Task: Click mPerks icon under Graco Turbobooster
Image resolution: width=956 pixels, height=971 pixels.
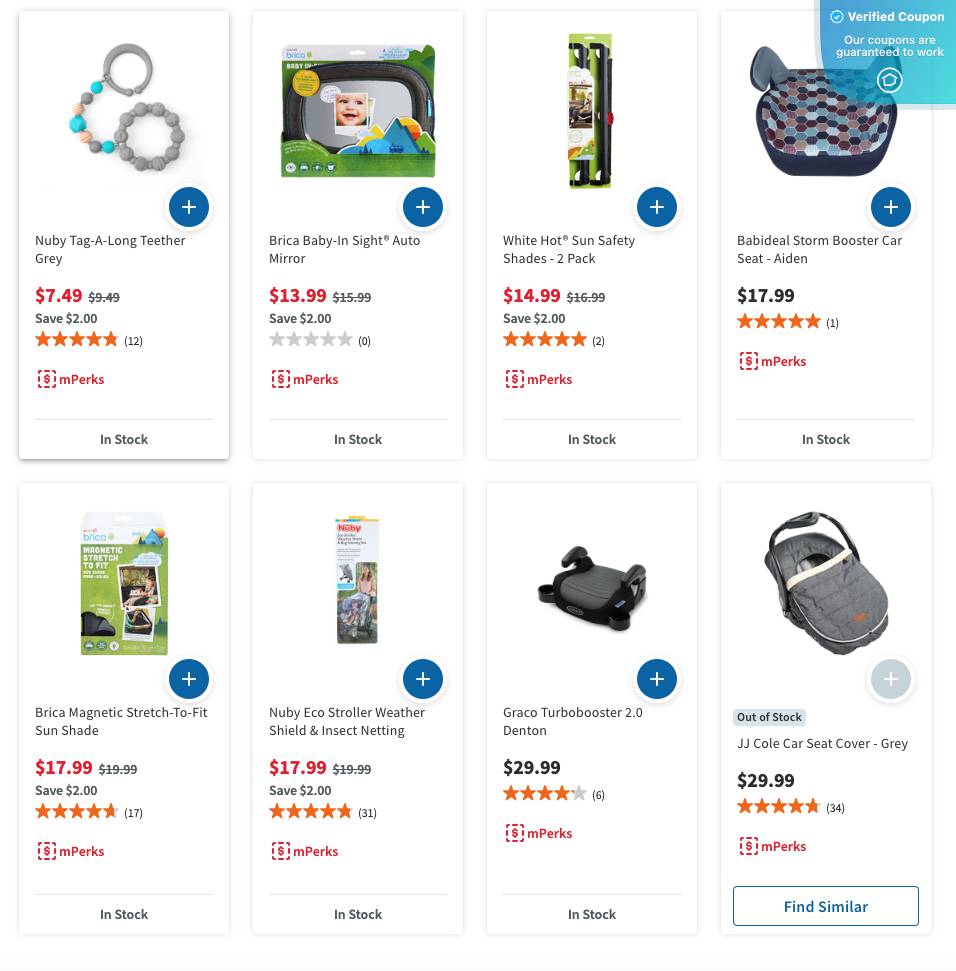Action: tap(515, 833)
